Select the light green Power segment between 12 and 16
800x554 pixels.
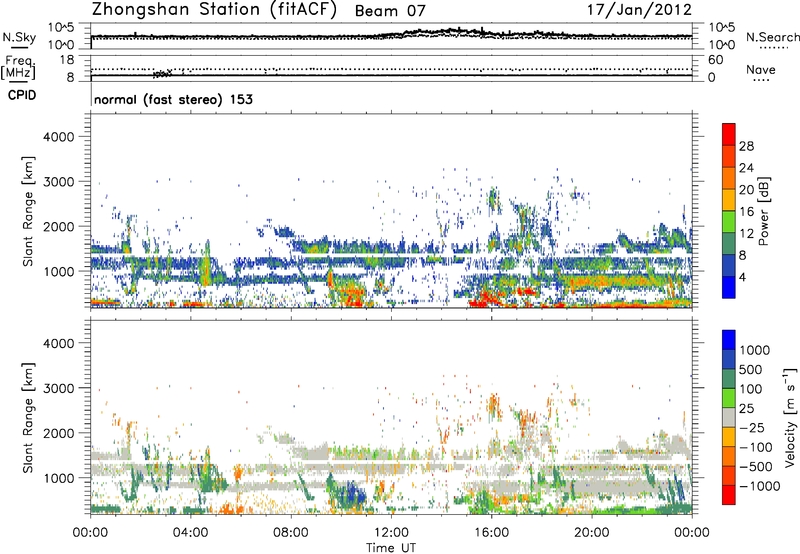(x=729, y=221)
